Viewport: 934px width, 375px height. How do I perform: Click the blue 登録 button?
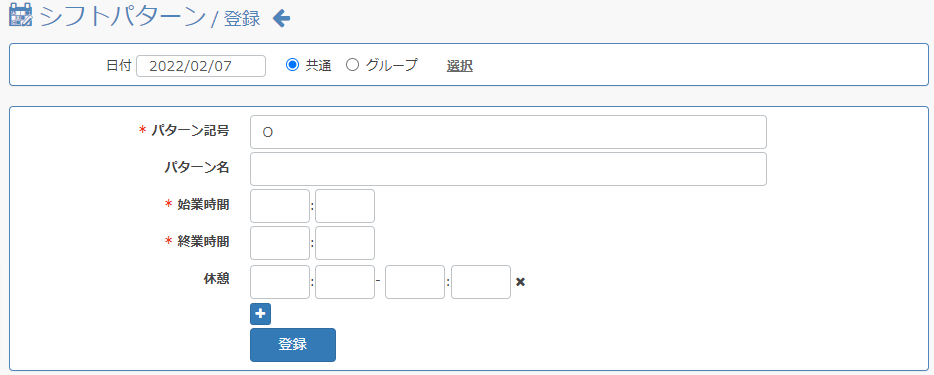[293, 345]
